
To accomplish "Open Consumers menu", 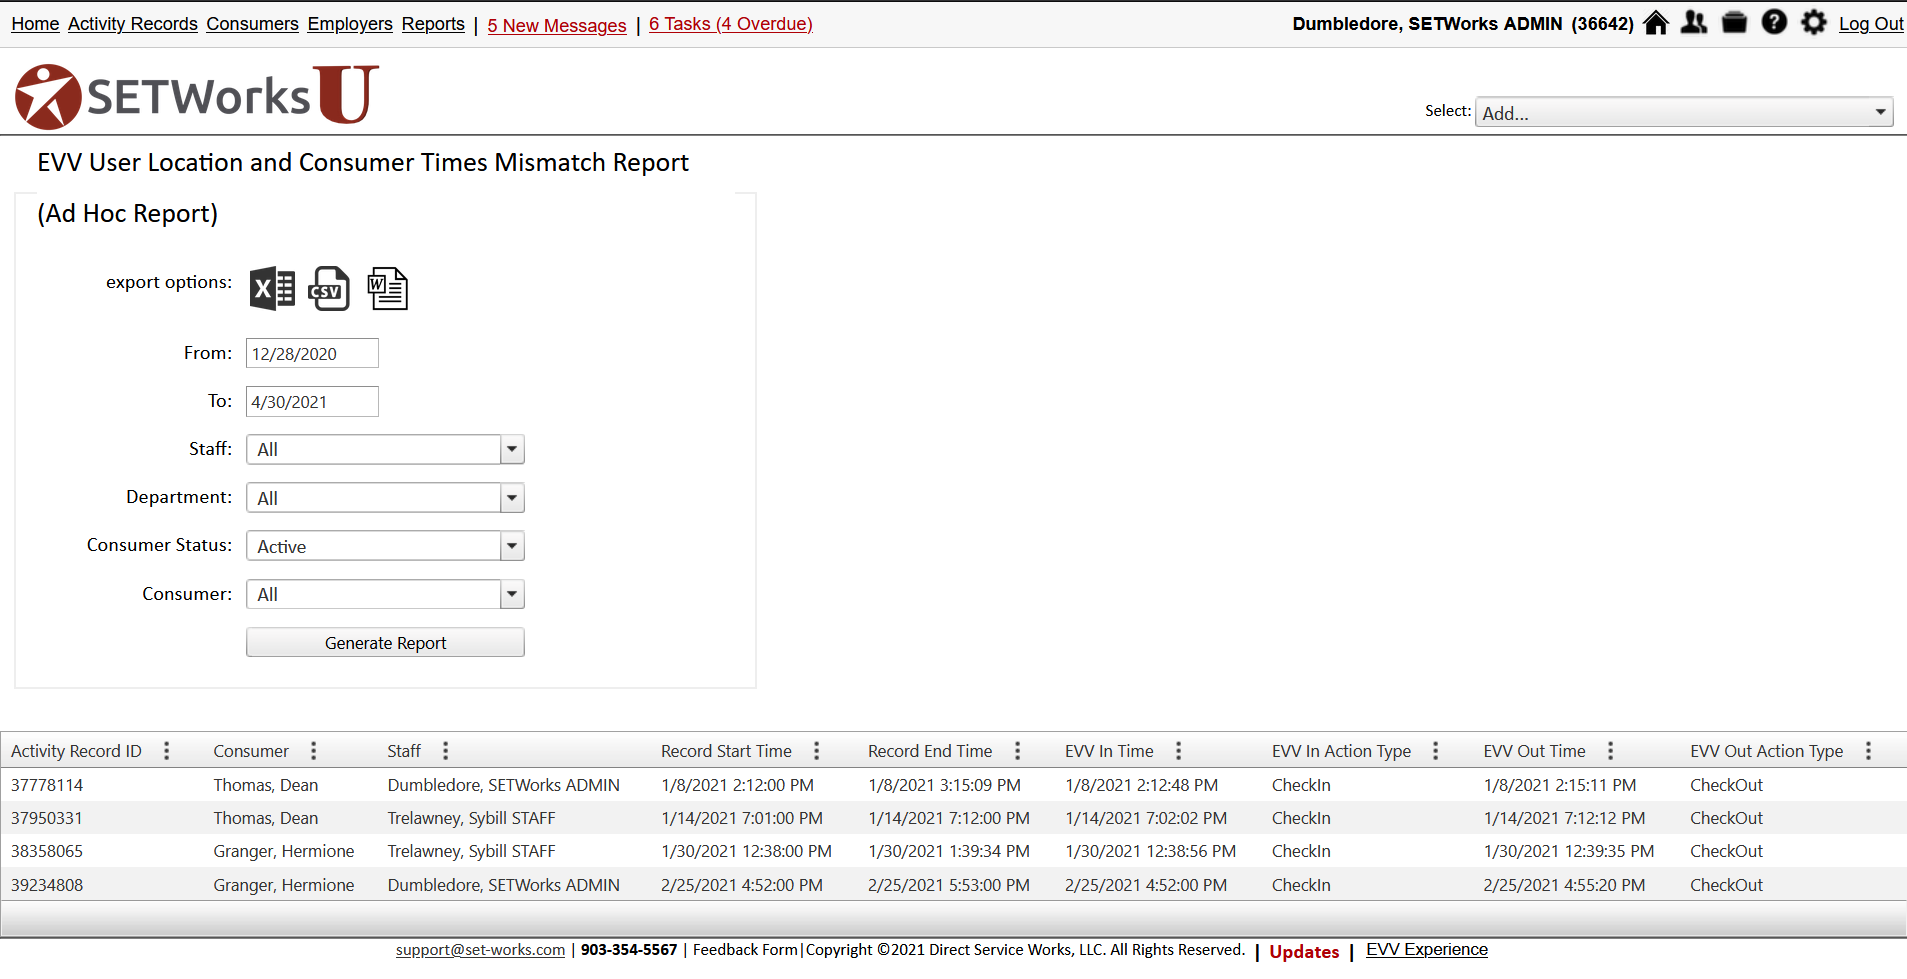I will [x=252, y=24].
